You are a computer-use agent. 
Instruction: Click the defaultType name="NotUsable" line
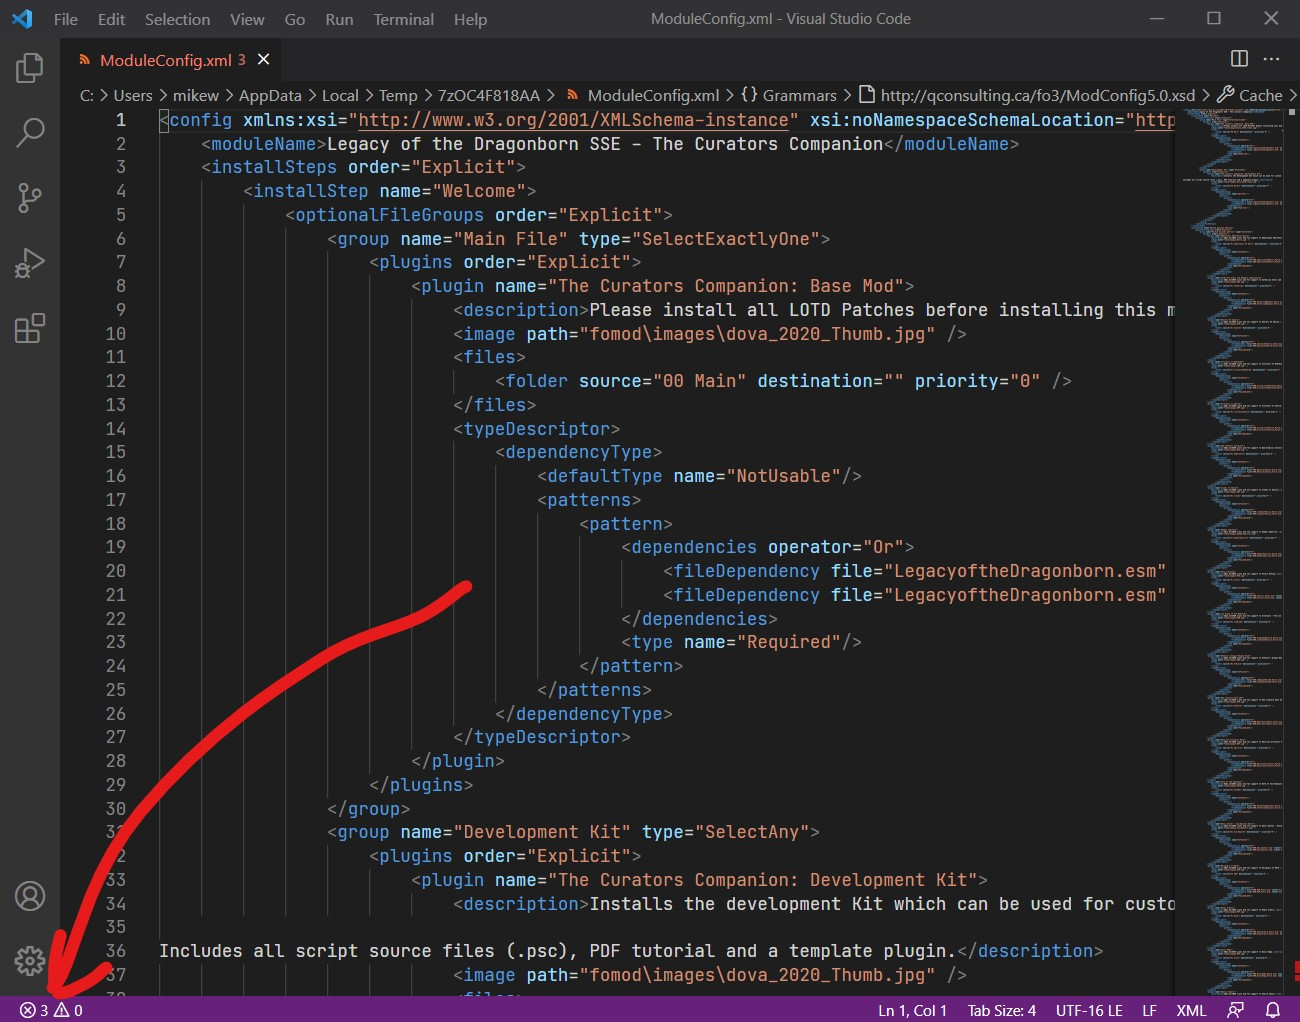click(699, 476)
